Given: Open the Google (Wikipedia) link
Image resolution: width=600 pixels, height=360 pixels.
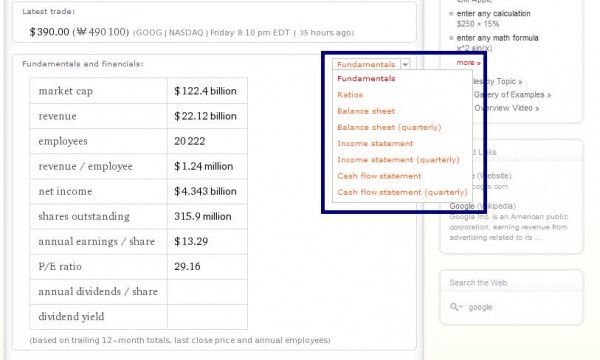Looking at the screenshot, I should pyautogui.click(x=482, y=206).
